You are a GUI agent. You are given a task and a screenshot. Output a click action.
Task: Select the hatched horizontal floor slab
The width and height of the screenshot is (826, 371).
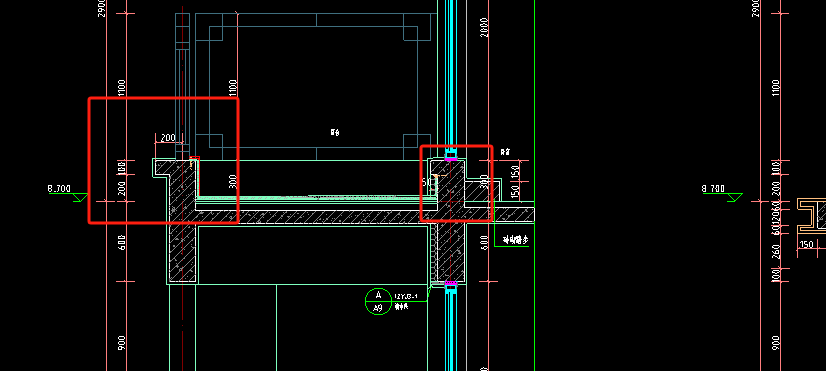point(316,217)
